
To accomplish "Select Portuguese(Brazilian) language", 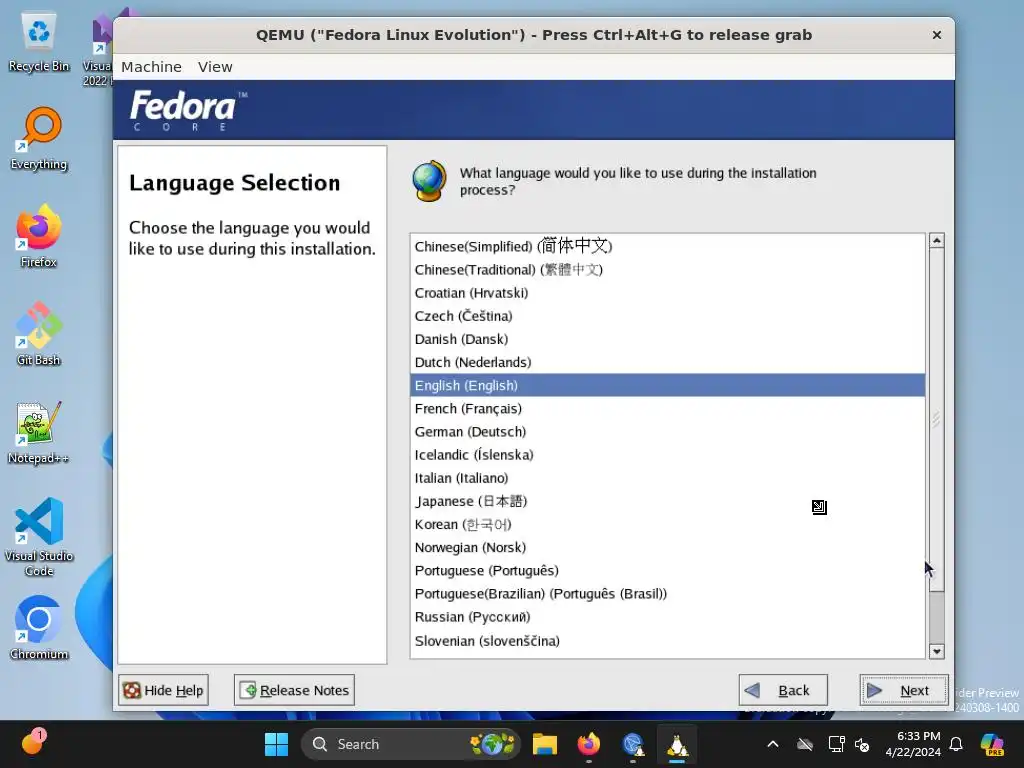I will [x=667, y=594].
